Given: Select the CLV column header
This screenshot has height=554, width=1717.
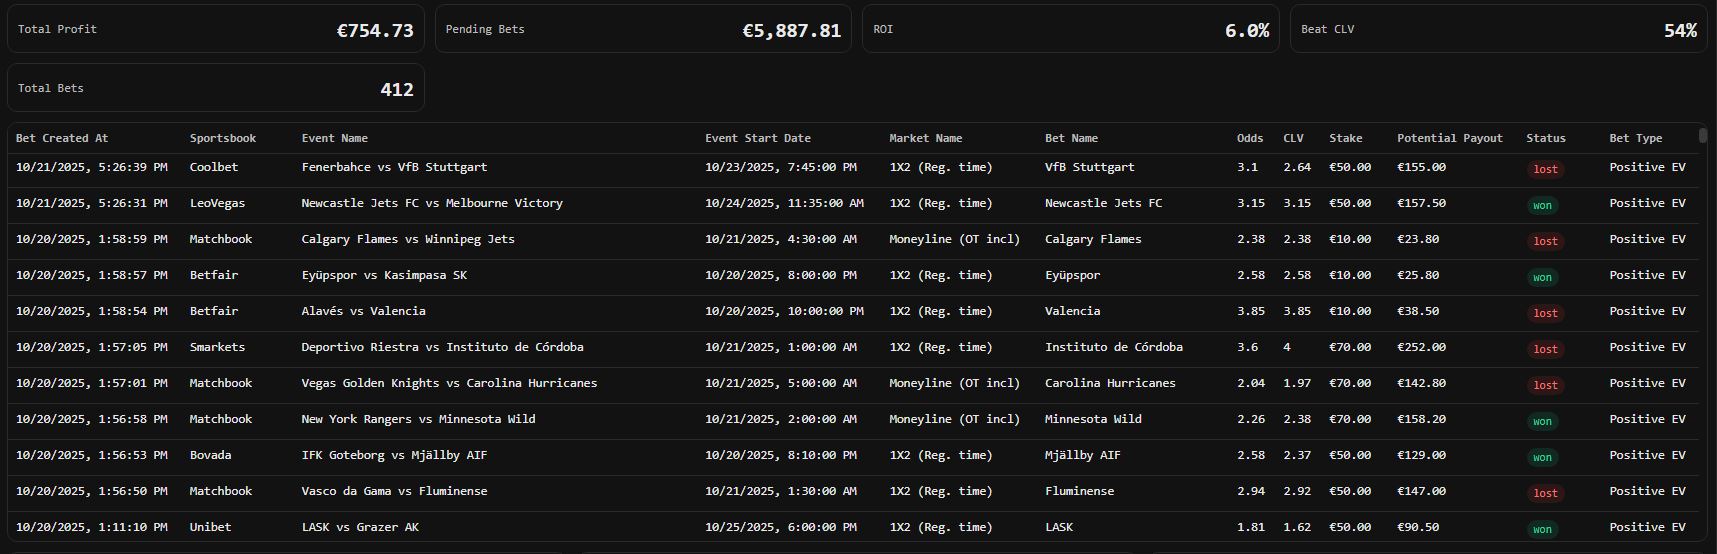Looking at the screenshot, I should (1293, 138).
